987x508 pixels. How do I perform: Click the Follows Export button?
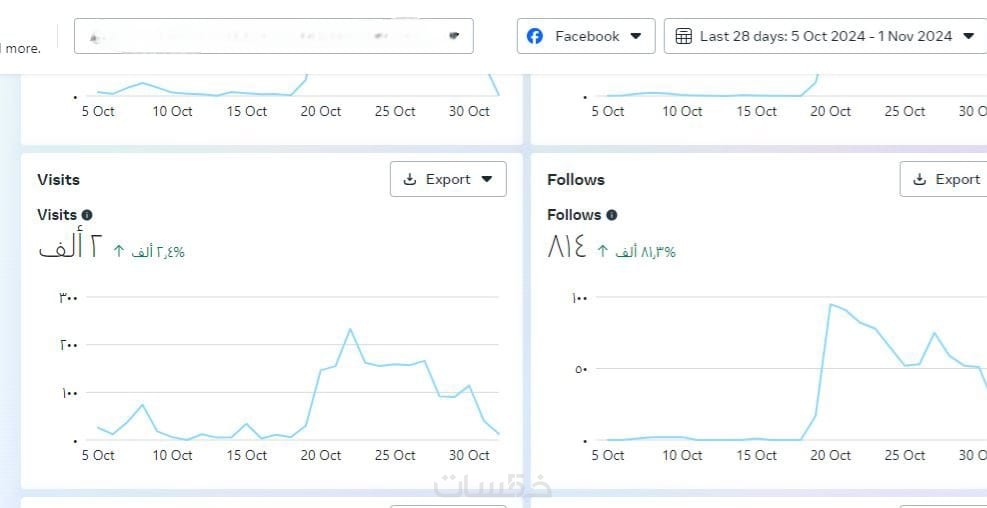[945, 180]
